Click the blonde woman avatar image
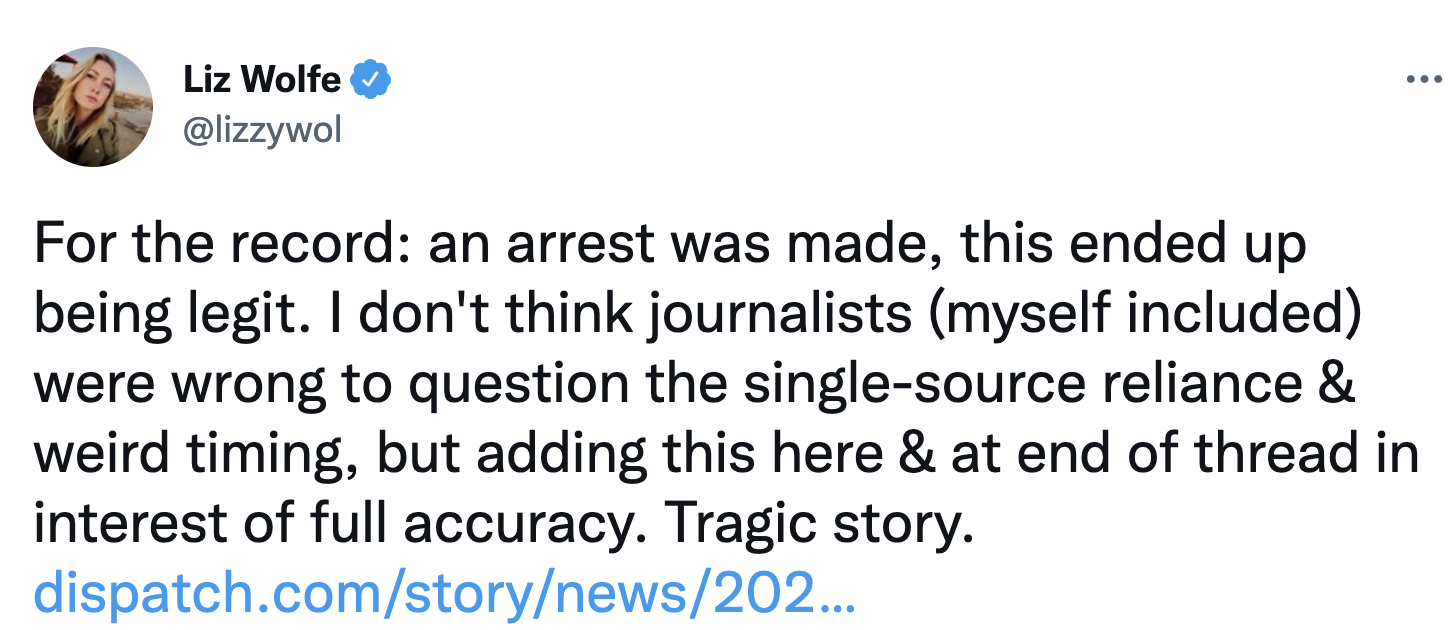The width and height of the screenshot is (1452, 630). pyautogui.click(x=92, y=106)
